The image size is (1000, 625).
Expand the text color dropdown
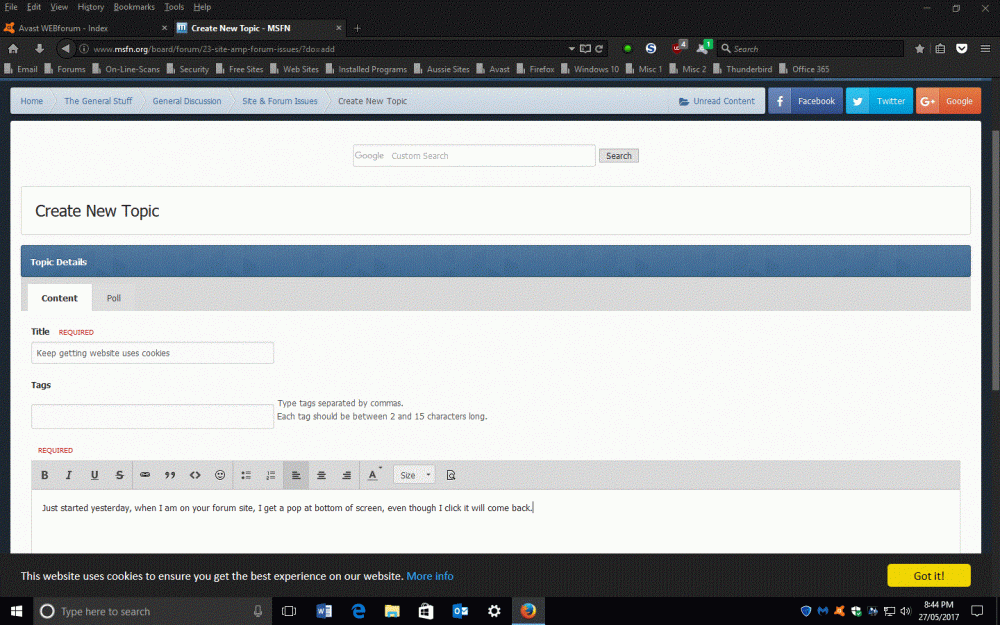[x=374, y=475]
